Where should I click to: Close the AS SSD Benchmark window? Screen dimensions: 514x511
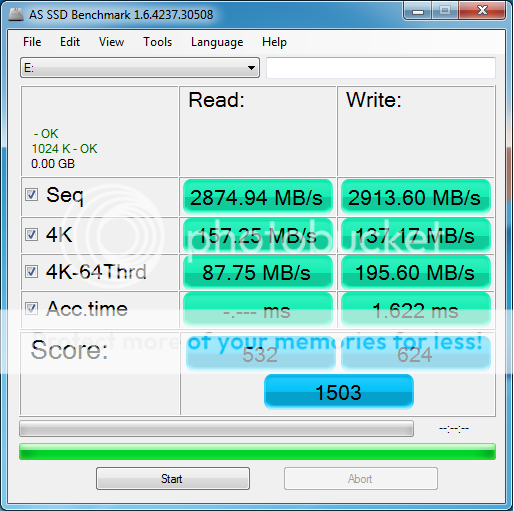pyautogui.click(x=482, y=11)
